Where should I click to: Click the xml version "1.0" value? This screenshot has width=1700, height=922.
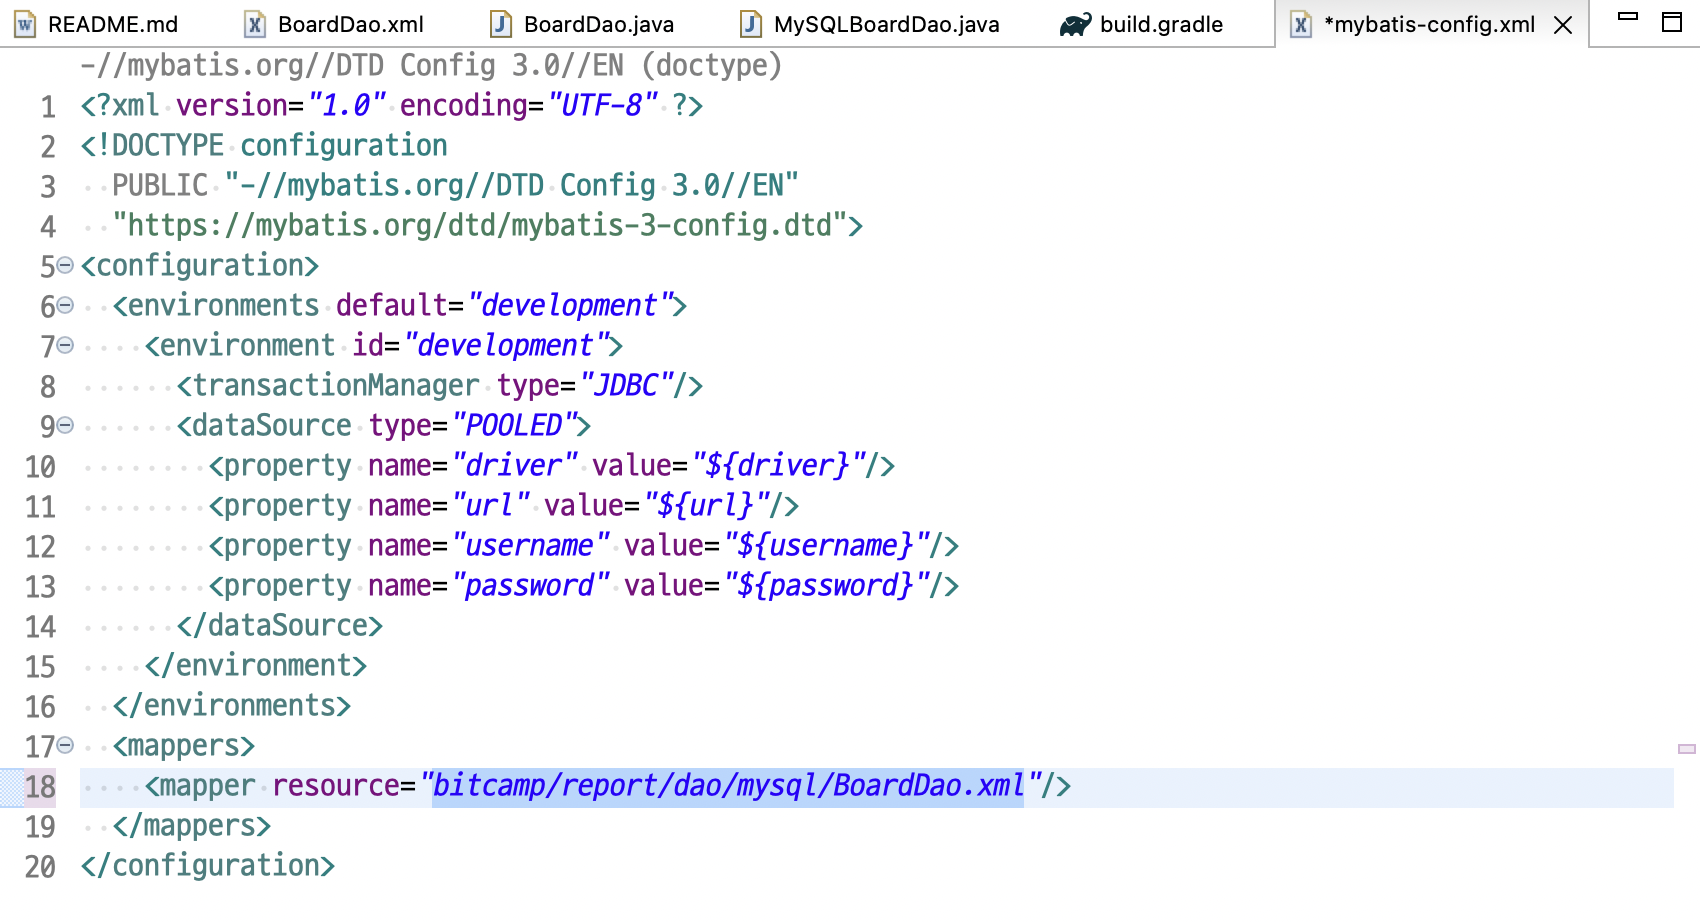tap(346, 105)
